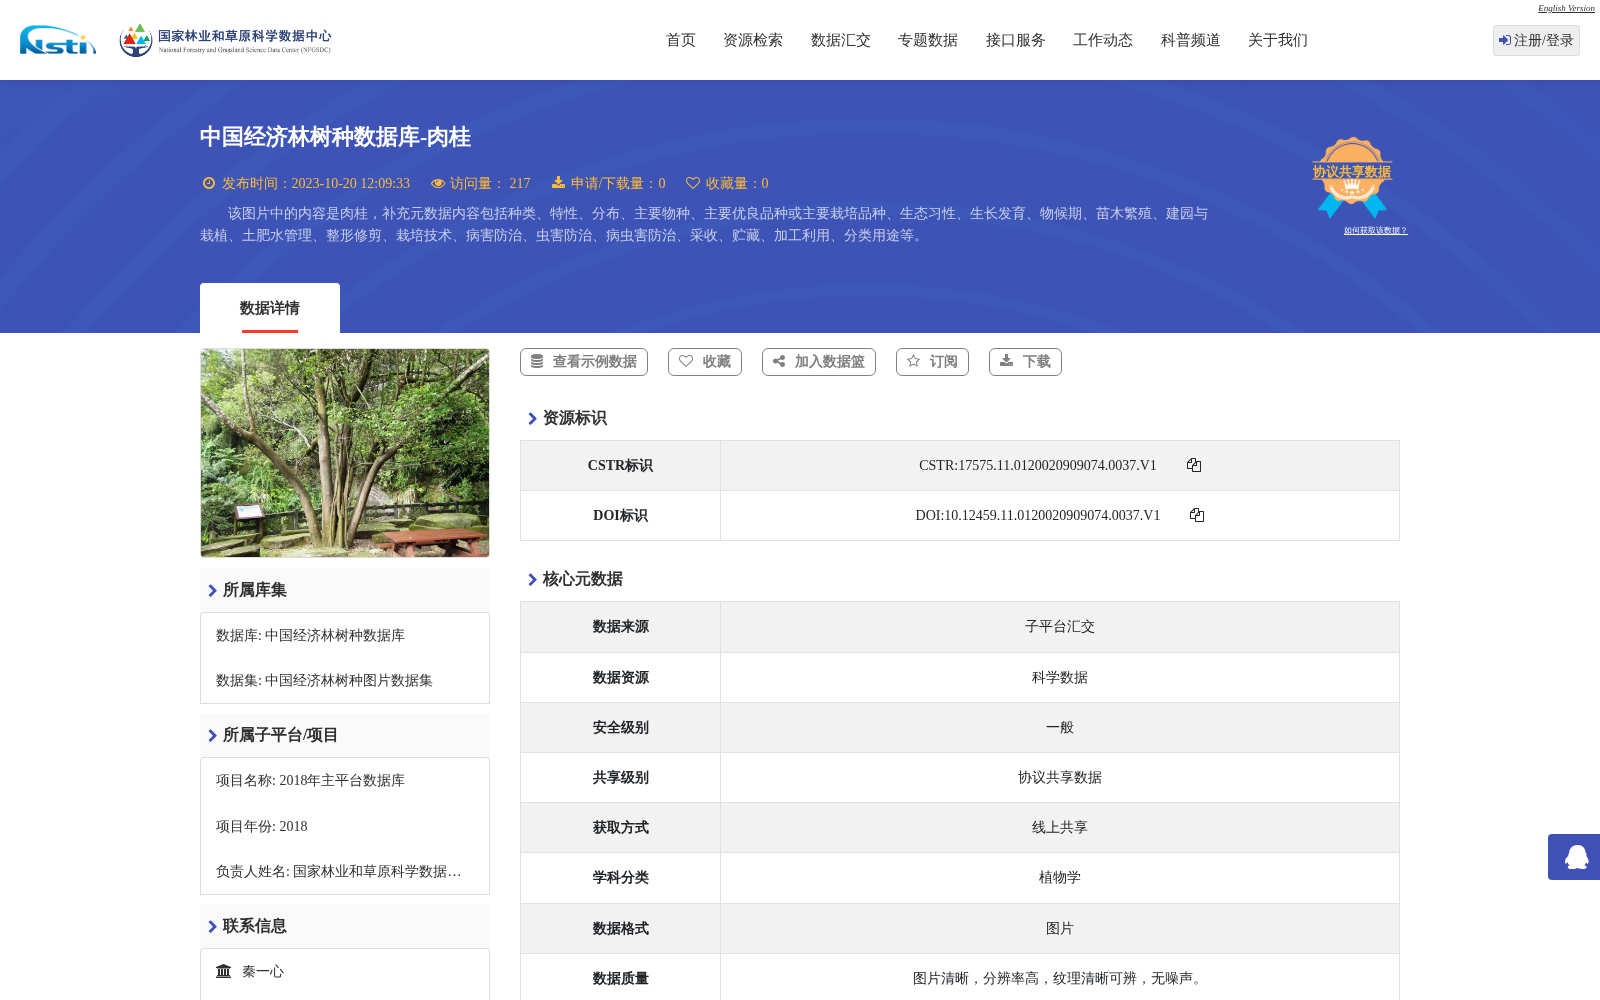Open the 工作动态 menu
The image size is (1600, 1000).
tap(1103, 40)
